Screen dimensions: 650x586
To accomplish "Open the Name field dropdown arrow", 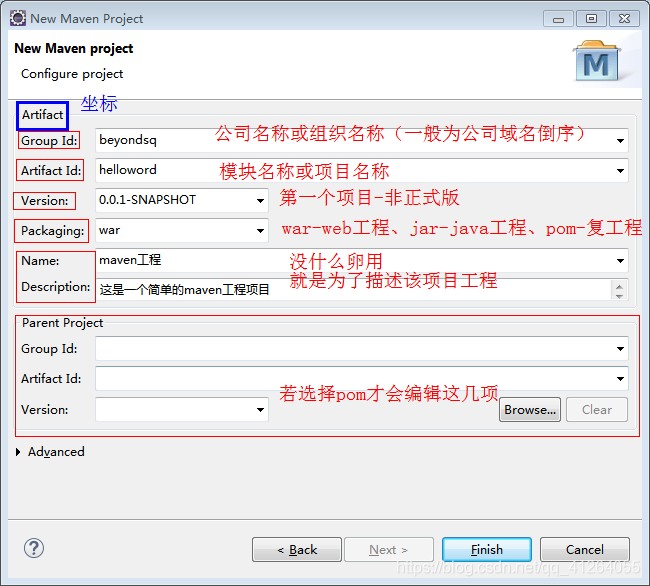I will click(x=620, y=261).
